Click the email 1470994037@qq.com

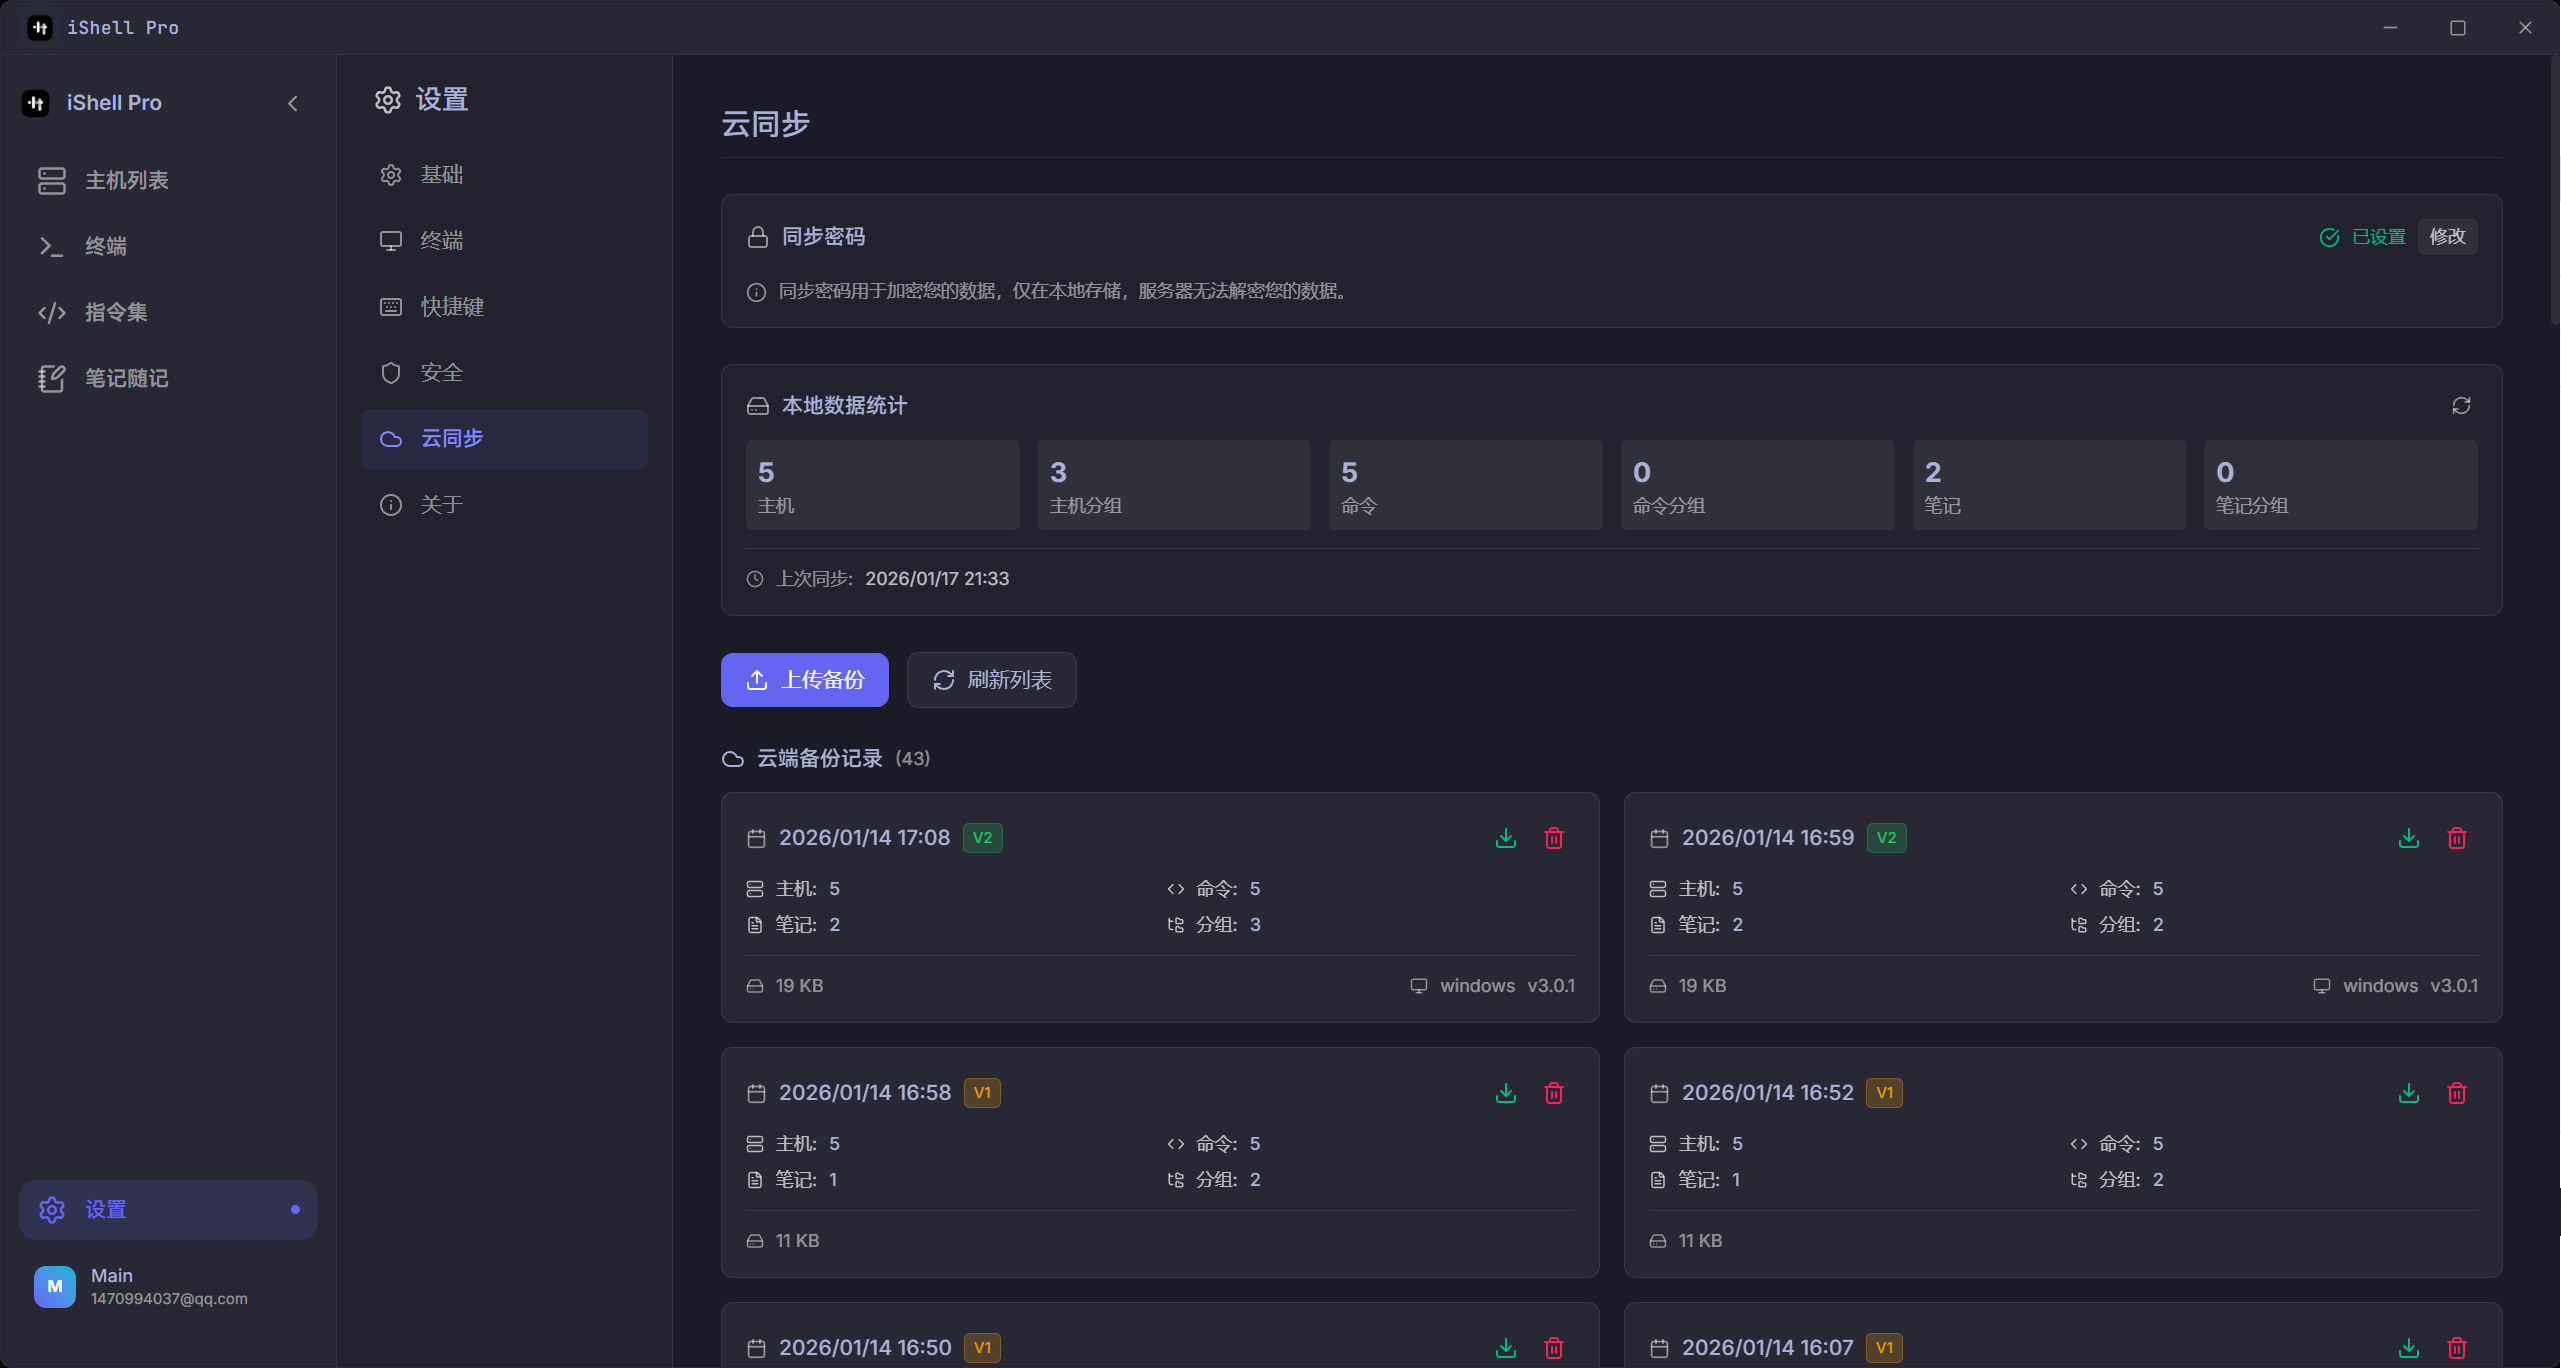click(x=169, y=1299)
